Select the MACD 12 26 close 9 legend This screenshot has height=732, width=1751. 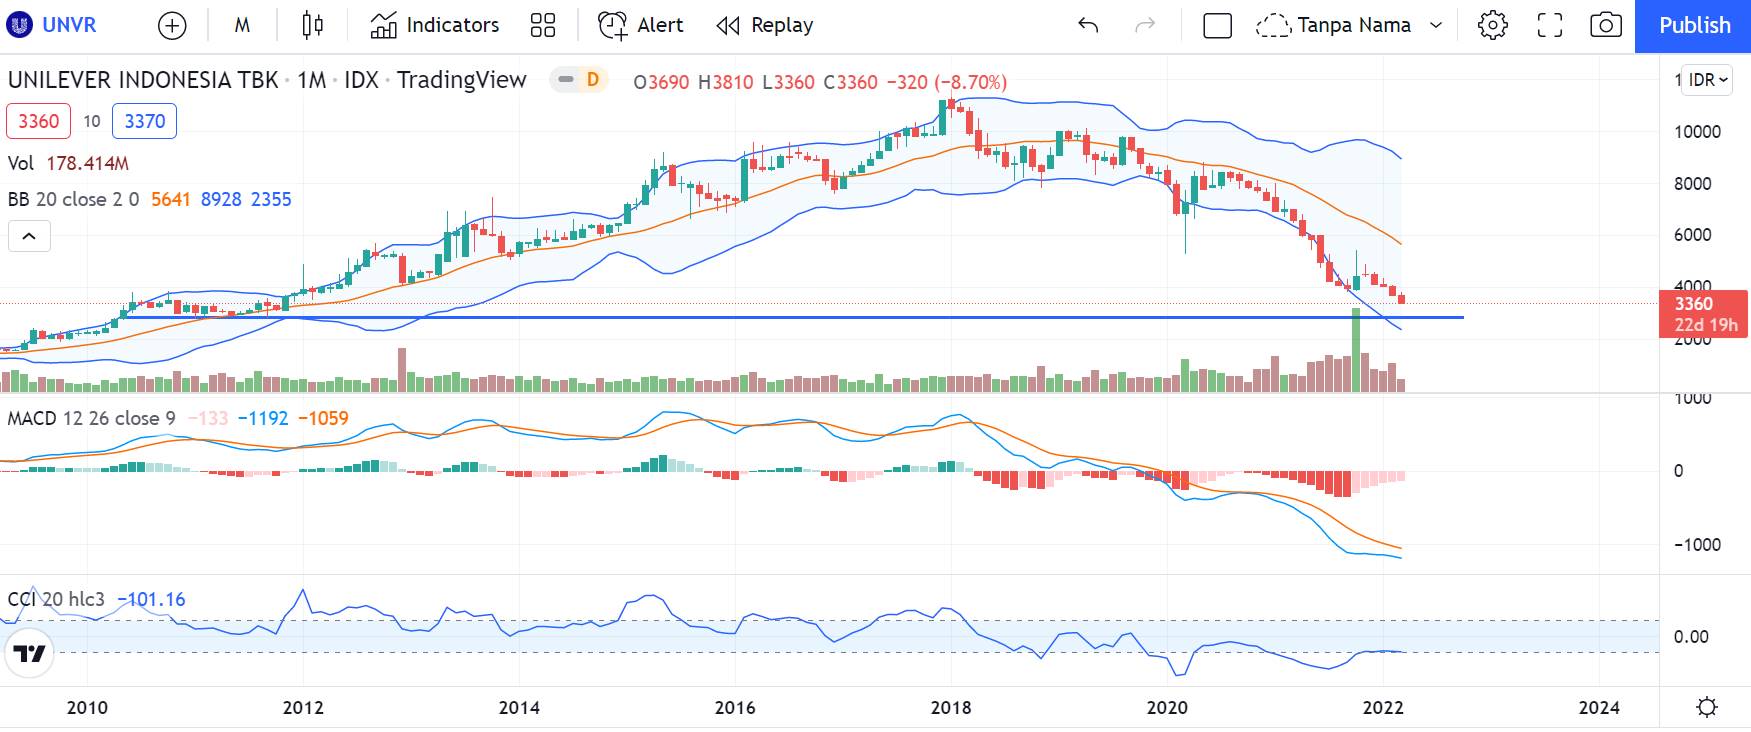click(x=91, y=418)
